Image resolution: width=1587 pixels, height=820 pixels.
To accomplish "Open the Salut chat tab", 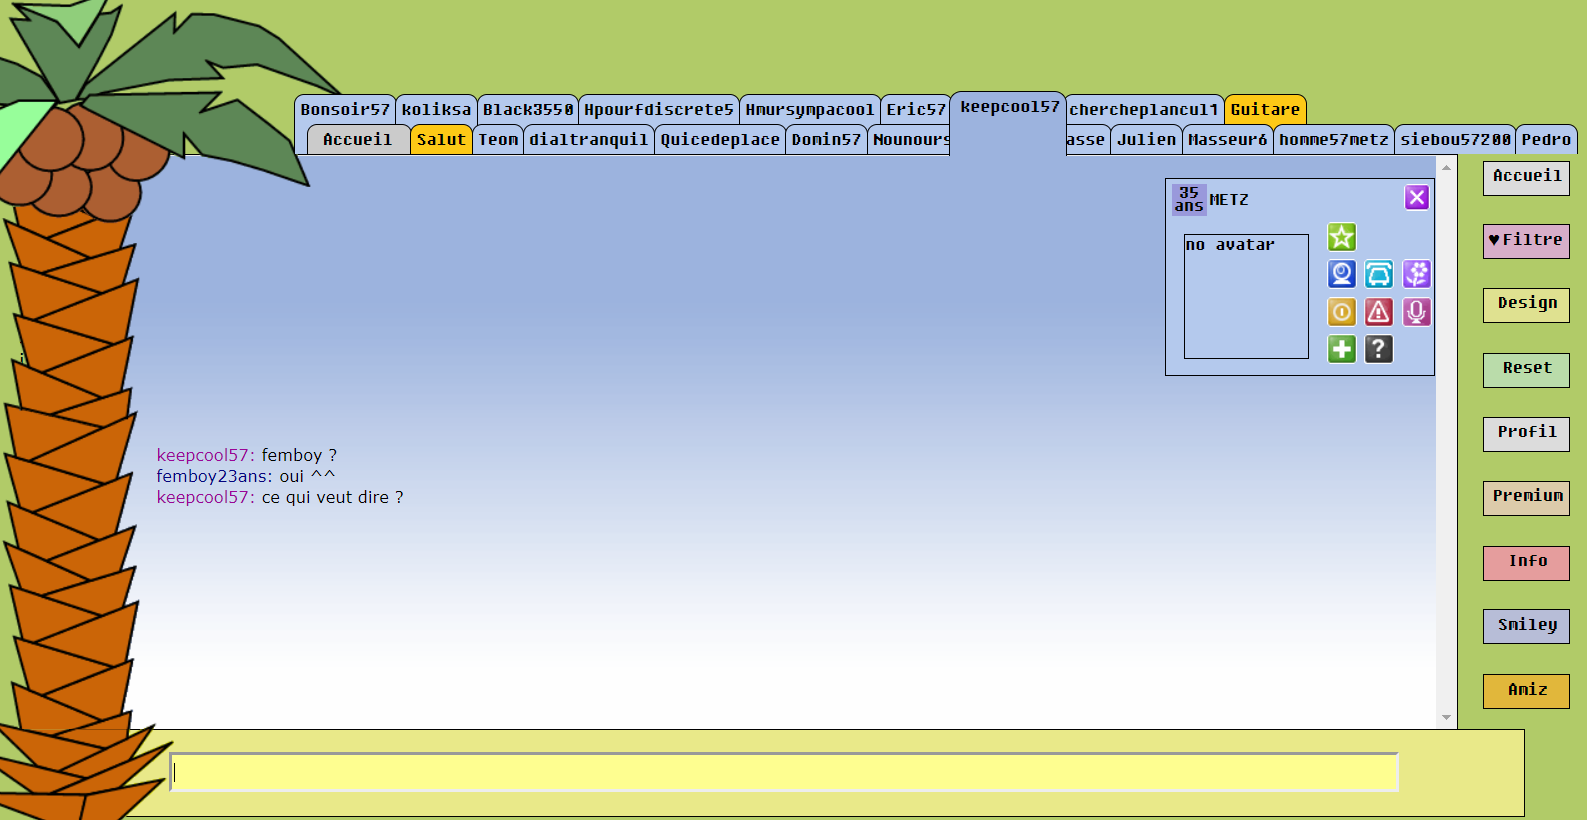I will click(x=441, y=140).
